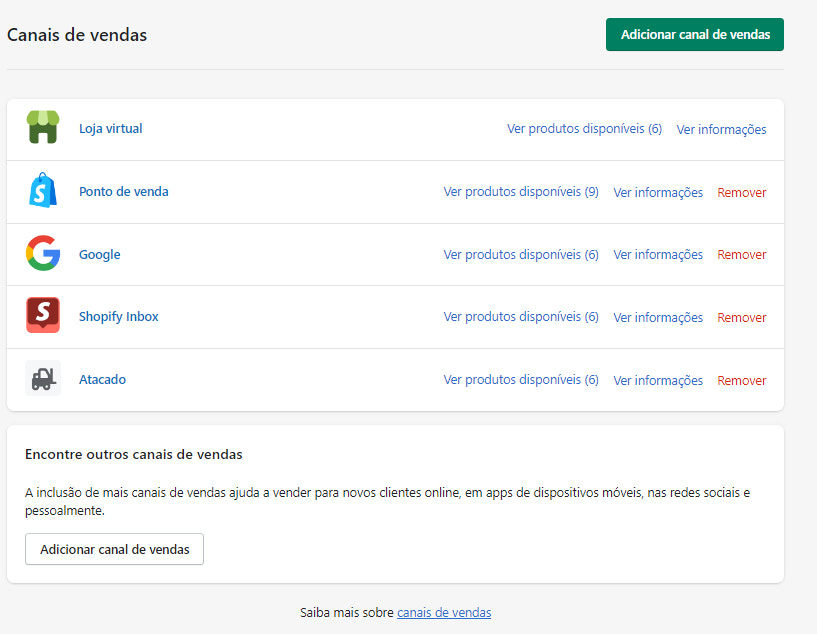Click the Loja virtual storefront icon
The width and height of the screenshot is (817, 634).
[43, 128]
